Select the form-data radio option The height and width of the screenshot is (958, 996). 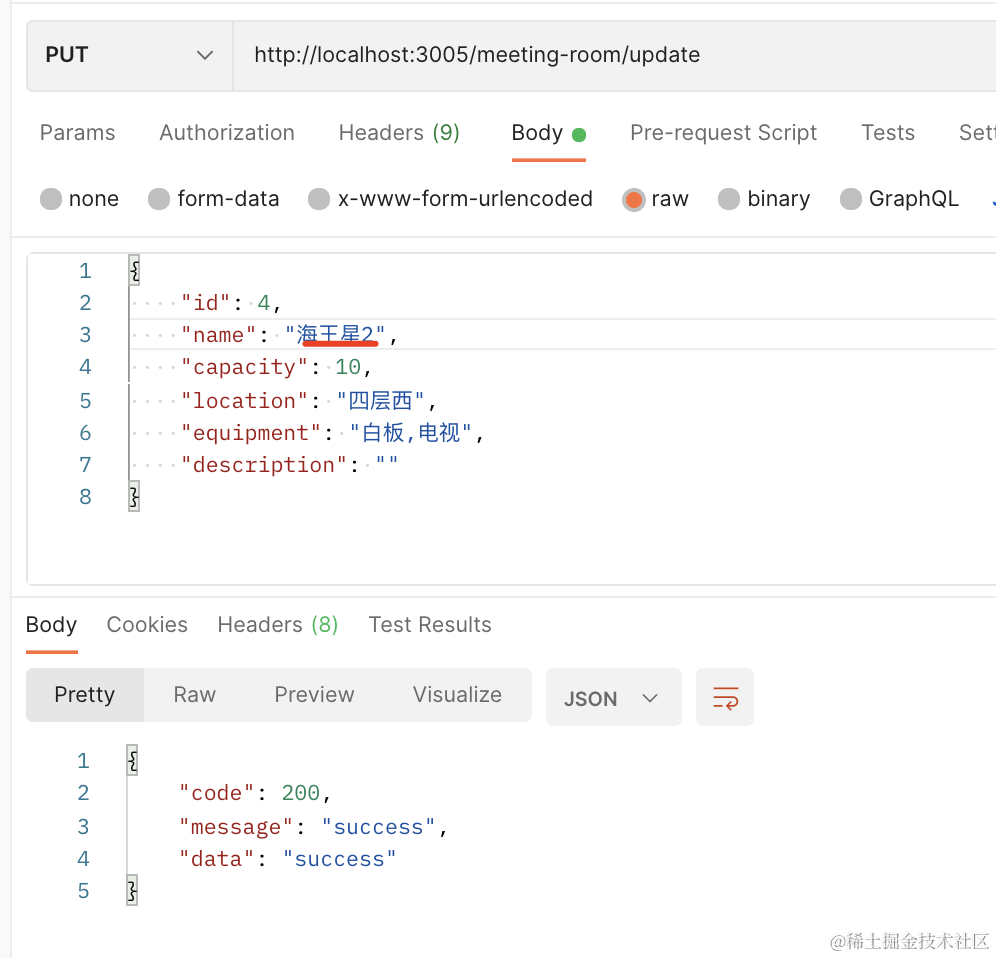159,199
